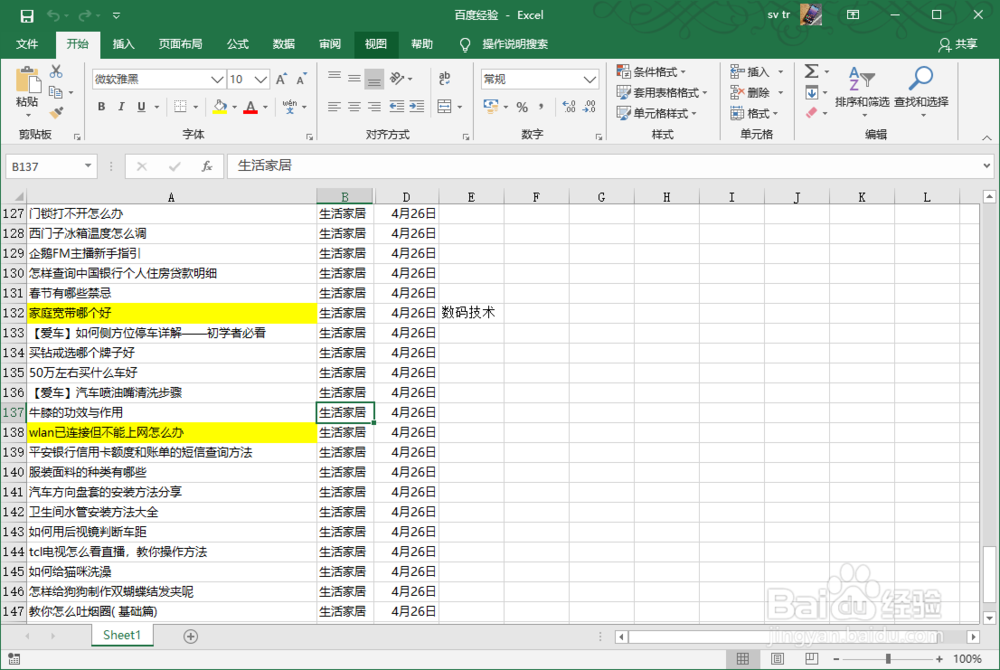Click the AutoSum (Σ) icon
This screenshot has height=670, width=1000.
coord(810,72)
